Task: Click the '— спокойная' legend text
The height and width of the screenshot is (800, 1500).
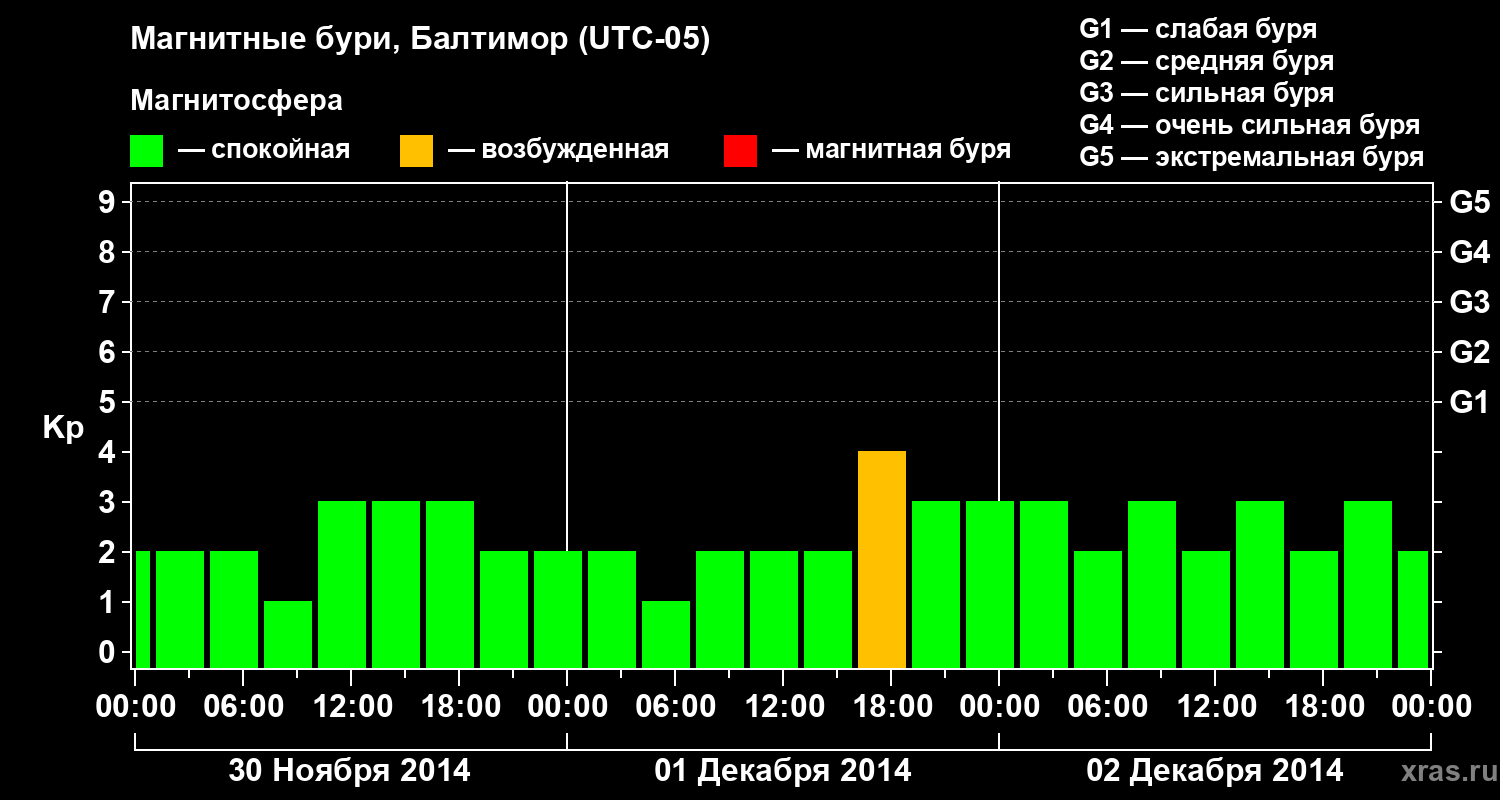Action: [264, 151]
